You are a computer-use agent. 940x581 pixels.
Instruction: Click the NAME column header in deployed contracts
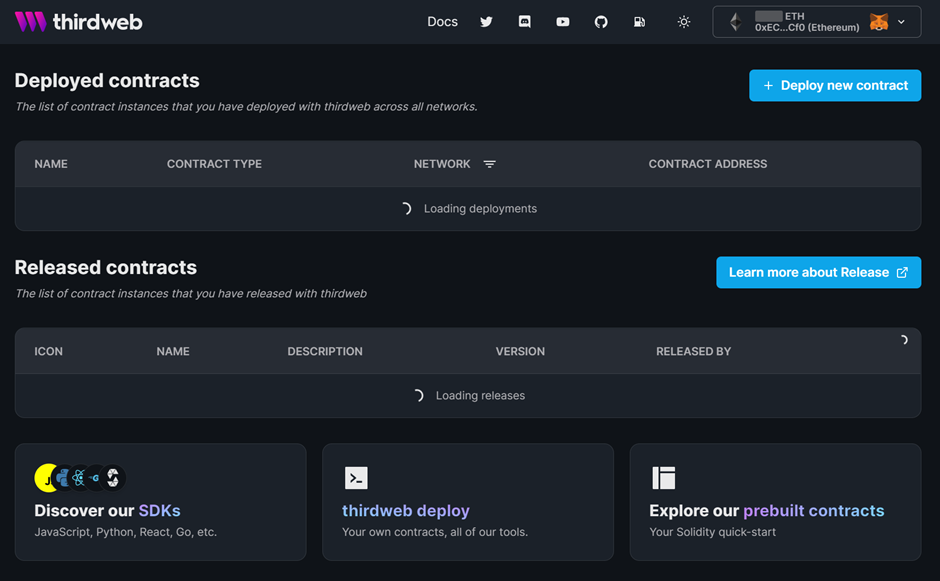tap(51, 164)
